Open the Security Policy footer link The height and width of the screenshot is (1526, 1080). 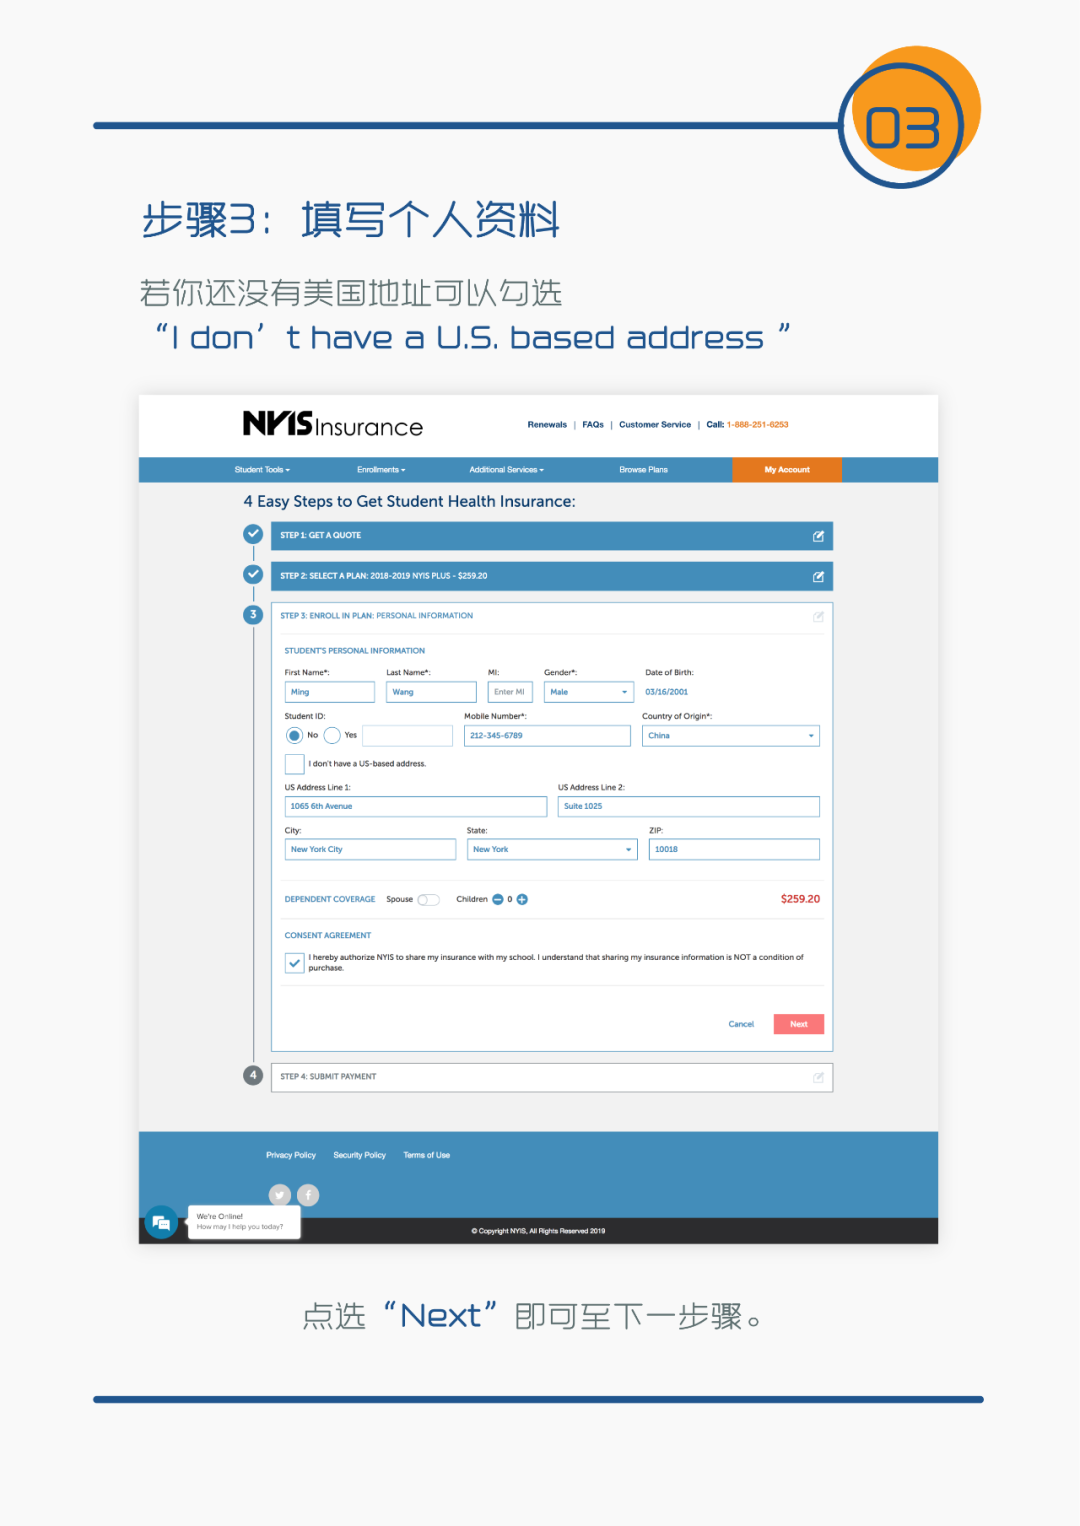(360, 1155)
